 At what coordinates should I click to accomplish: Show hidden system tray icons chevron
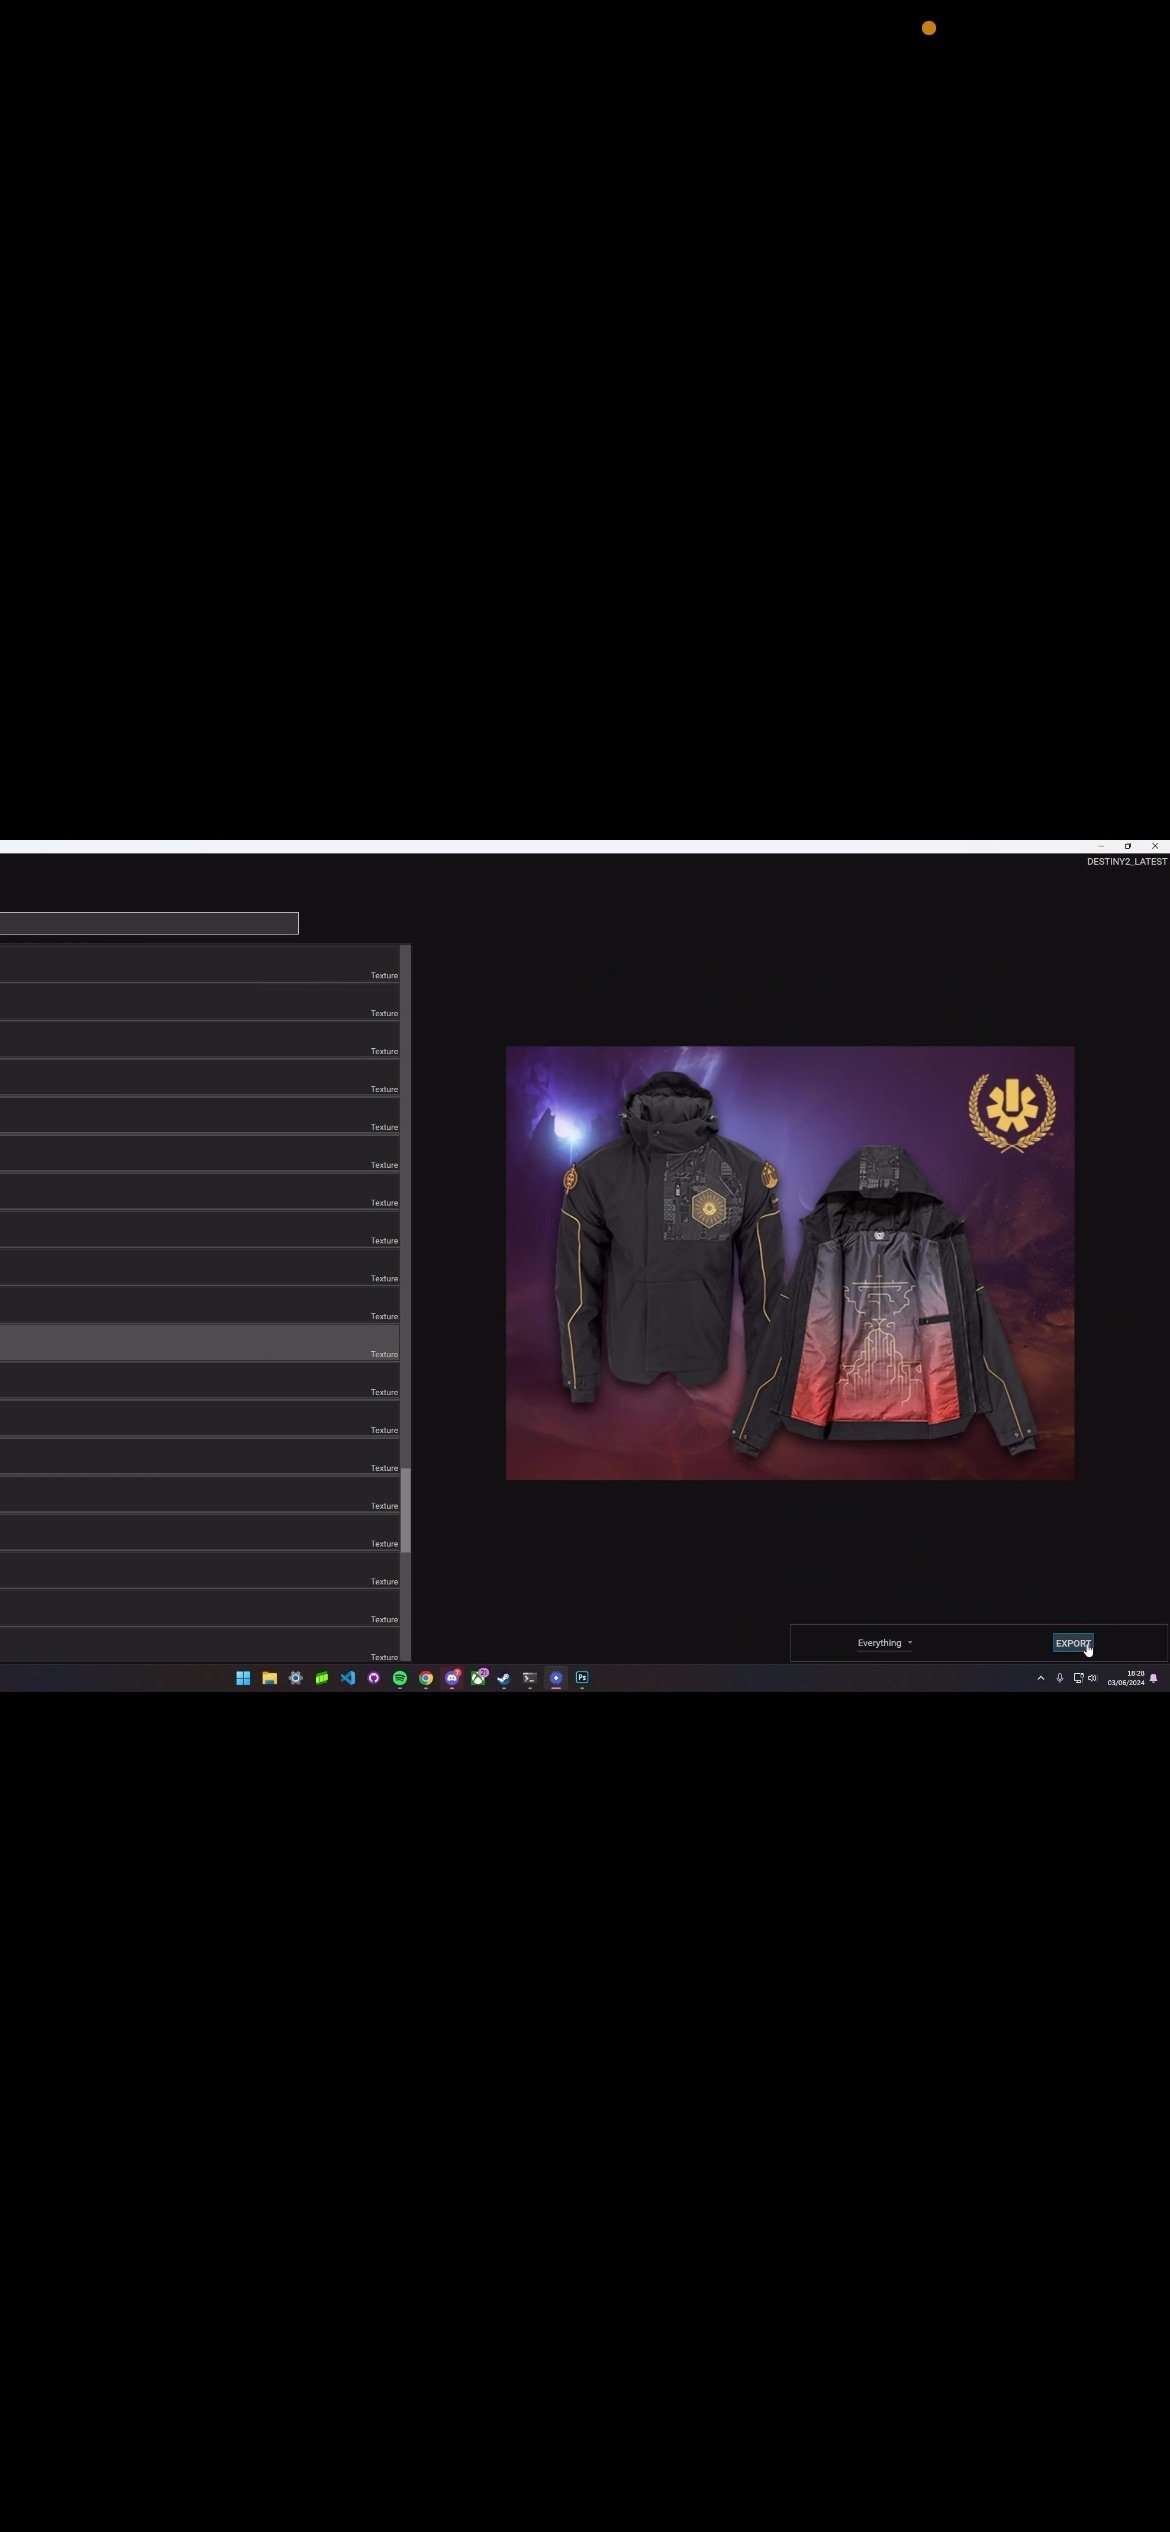click(1041, 1678)
